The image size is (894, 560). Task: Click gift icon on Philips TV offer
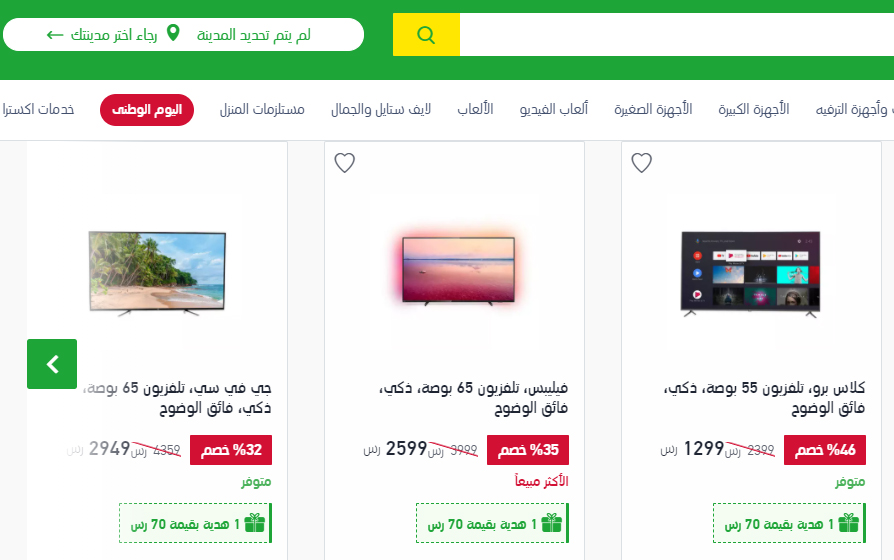coord(551,523)
